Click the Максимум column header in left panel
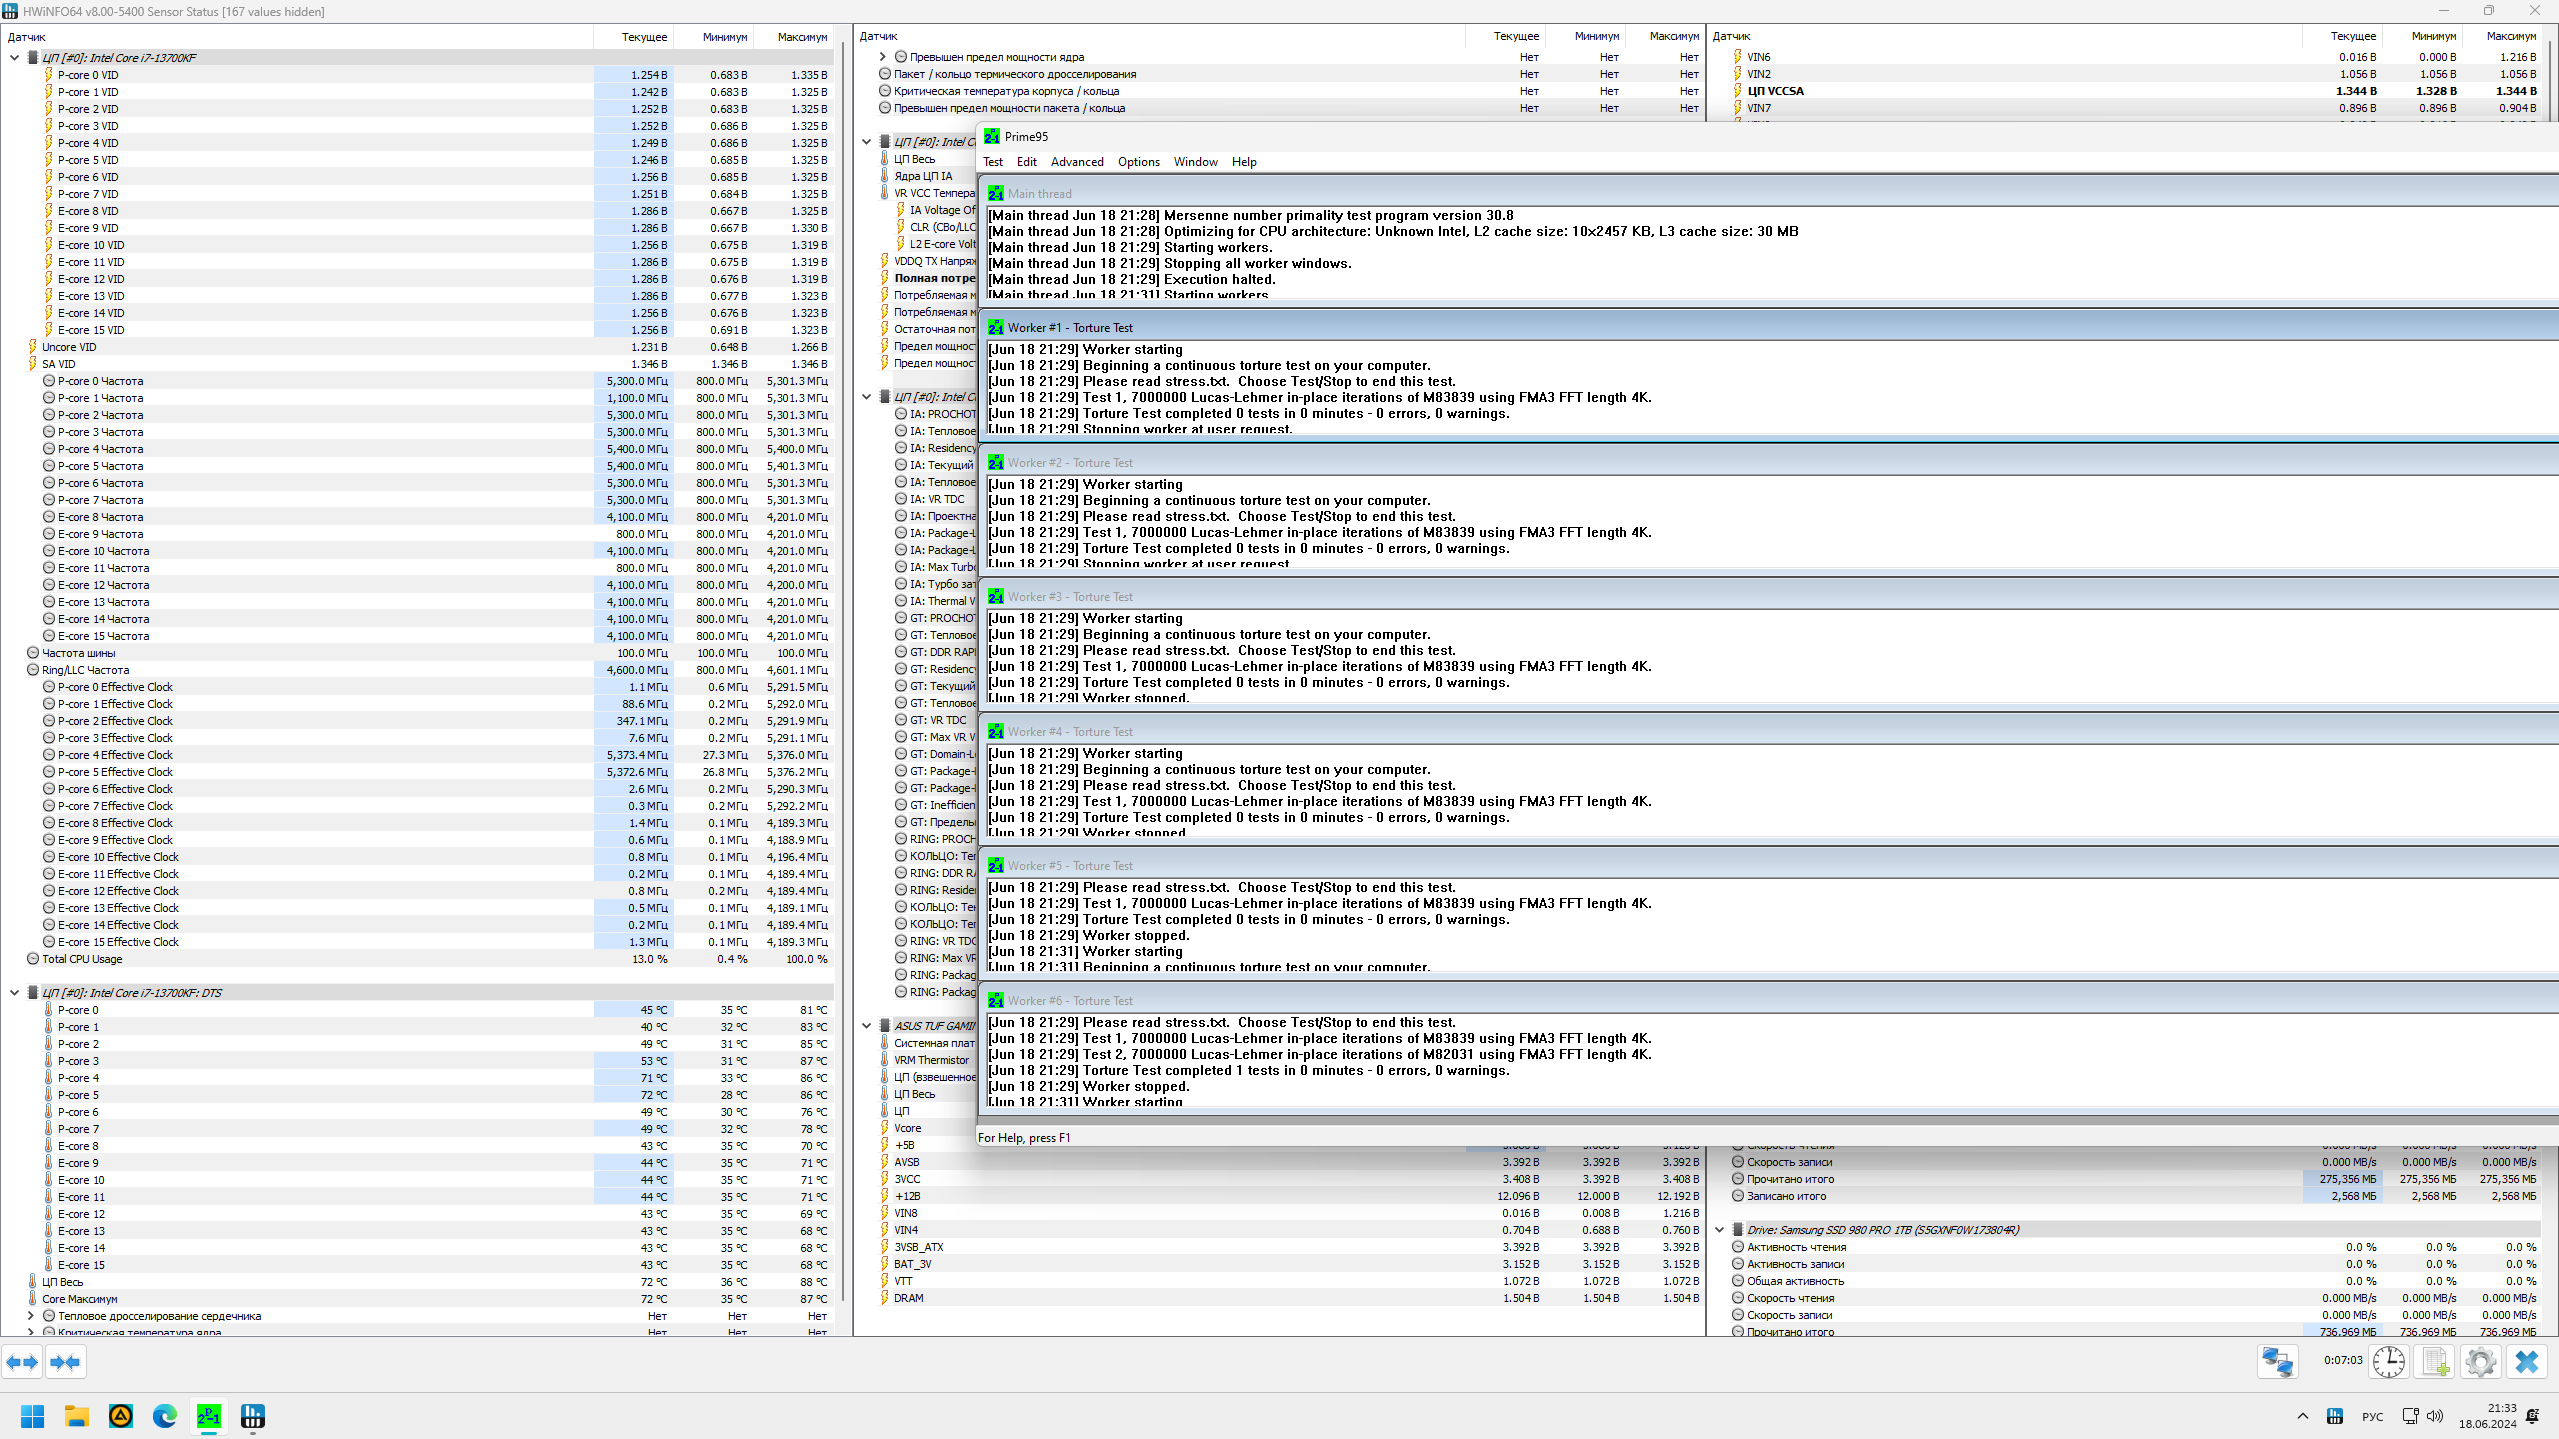The width and height of the screenshot is (2559, 1439). pyautogui.click(x=802, y=37)
